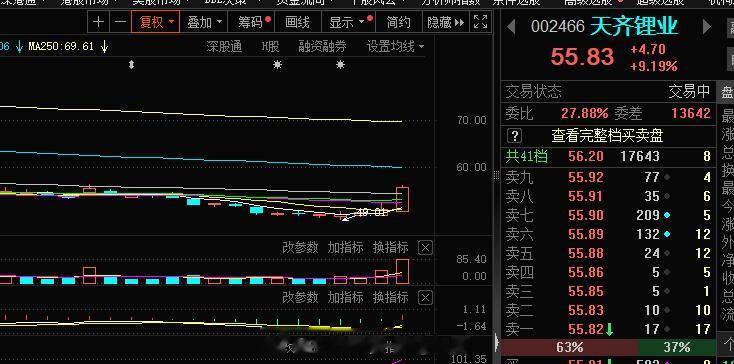Image resolution: width=734 pixels, height=364 pixels.
Task: Click the MA250:69.61 indicator label
Action: 61,47
